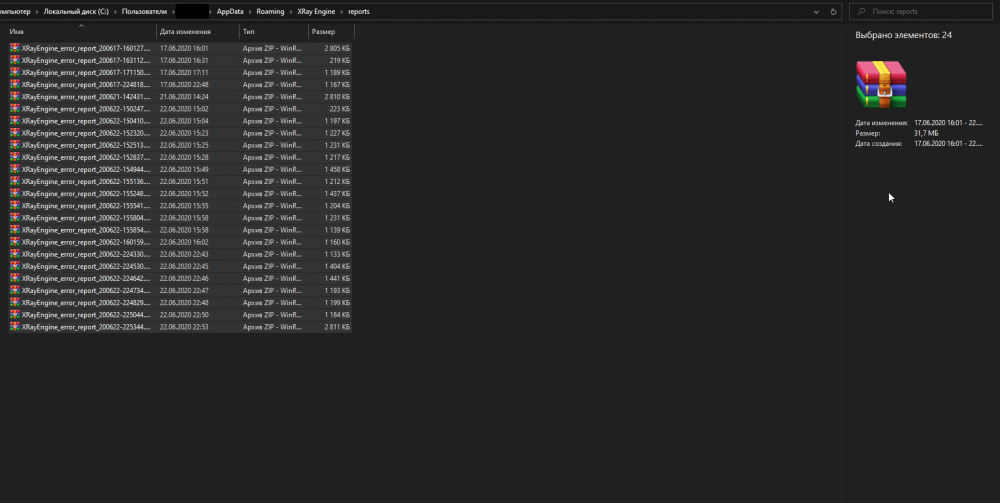This screenshot has width=1000, height=503.
Task: Click the archive icon of report 200622-155854
Action: [x=15, y=230]
